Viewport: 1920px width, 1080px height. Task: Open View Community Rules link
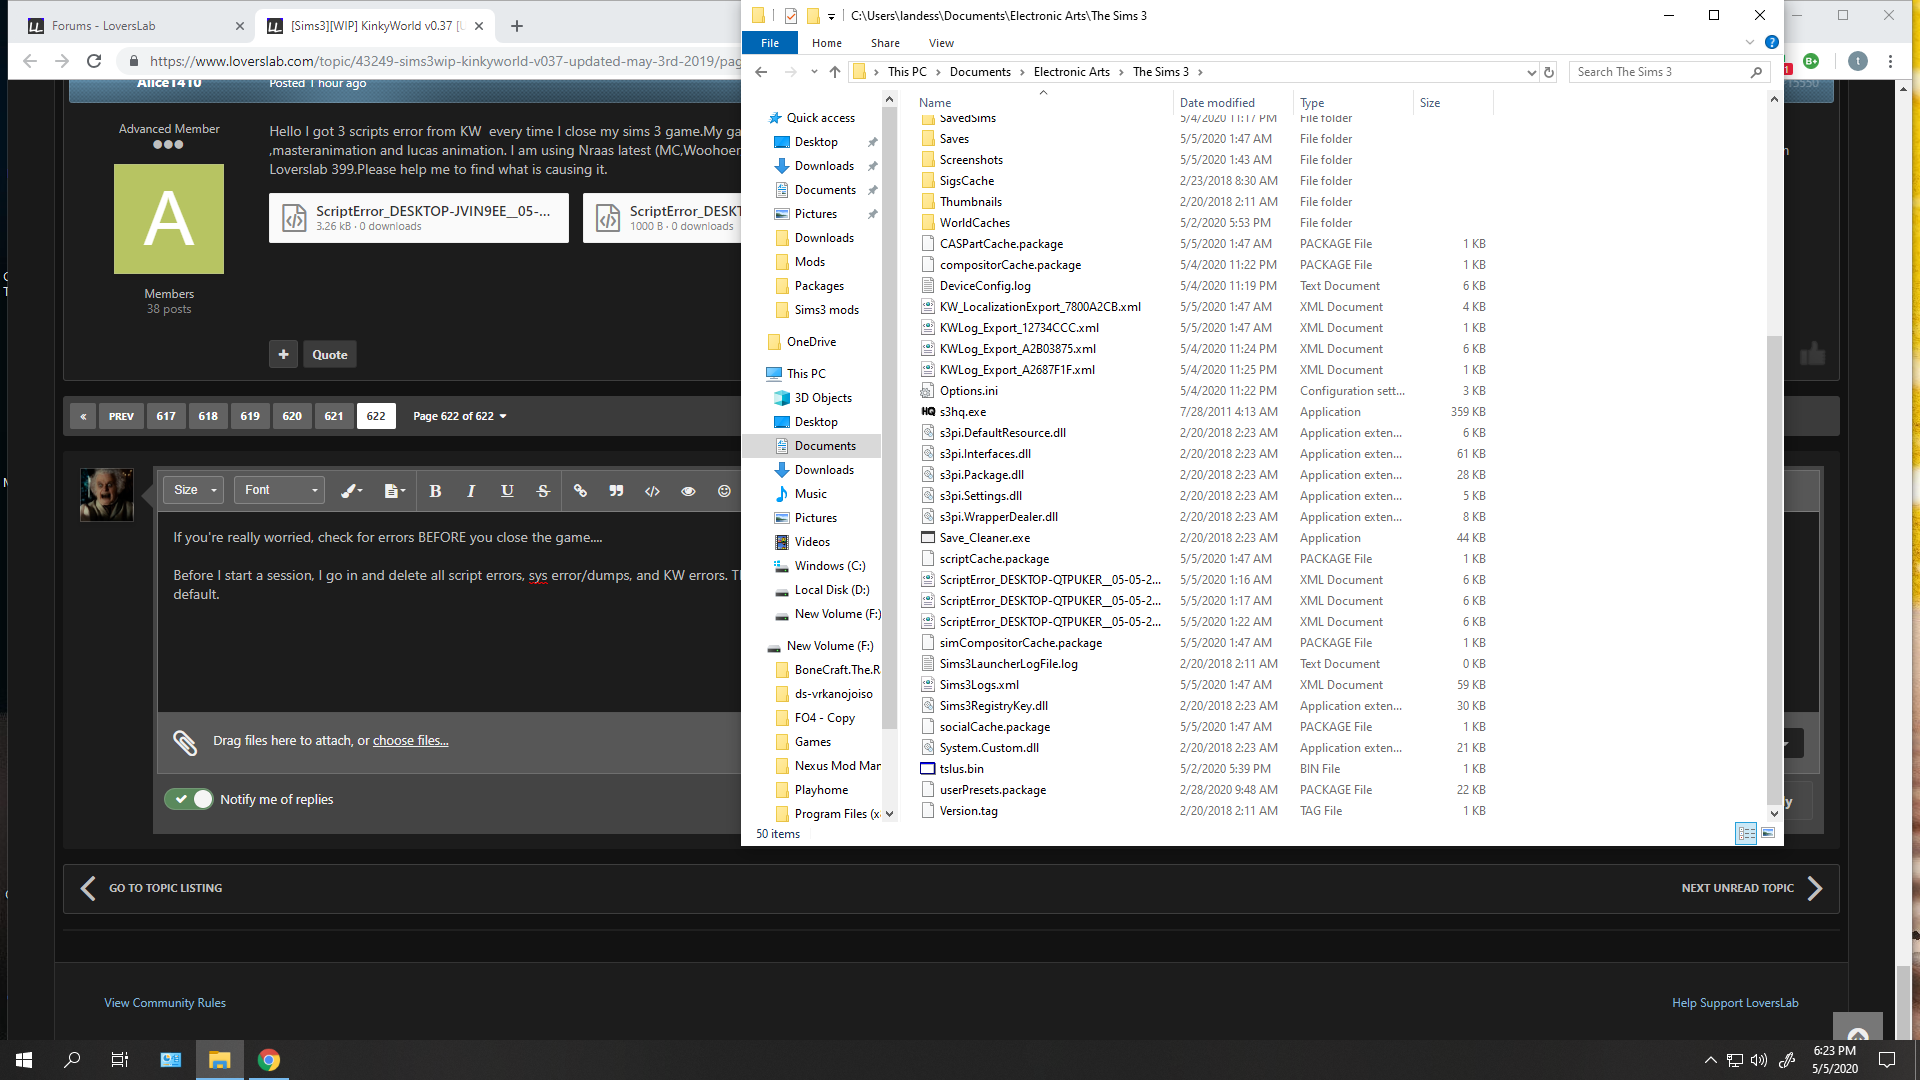click(165, 1003)
